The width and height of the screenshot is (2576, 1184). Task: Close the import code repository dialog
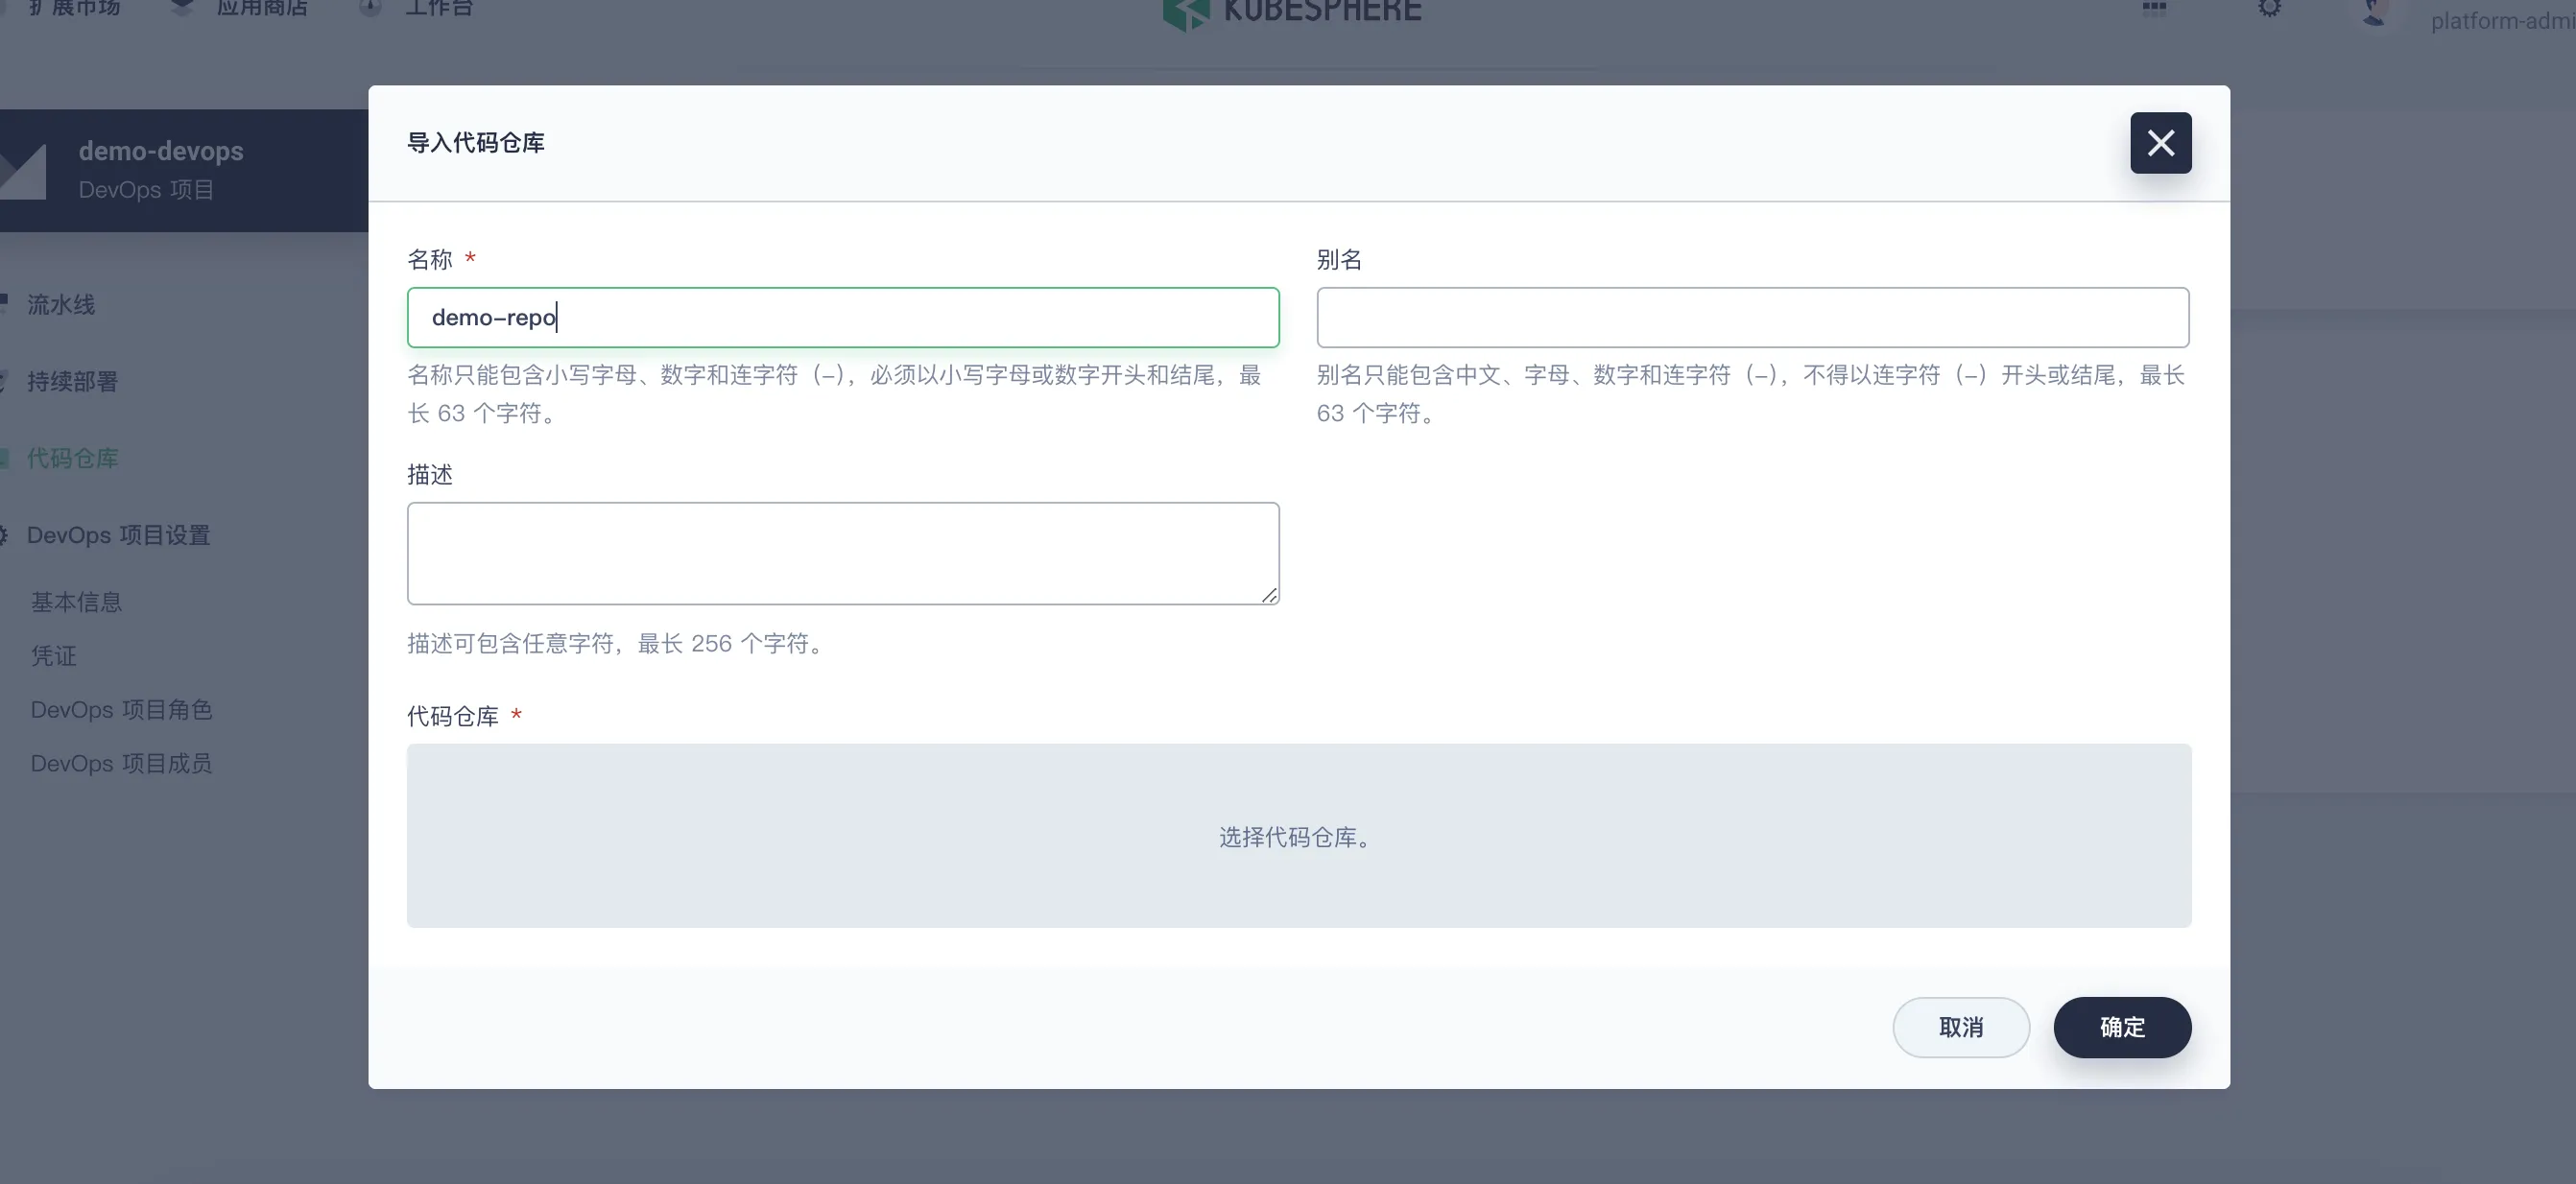click(x=2160, y=143)
